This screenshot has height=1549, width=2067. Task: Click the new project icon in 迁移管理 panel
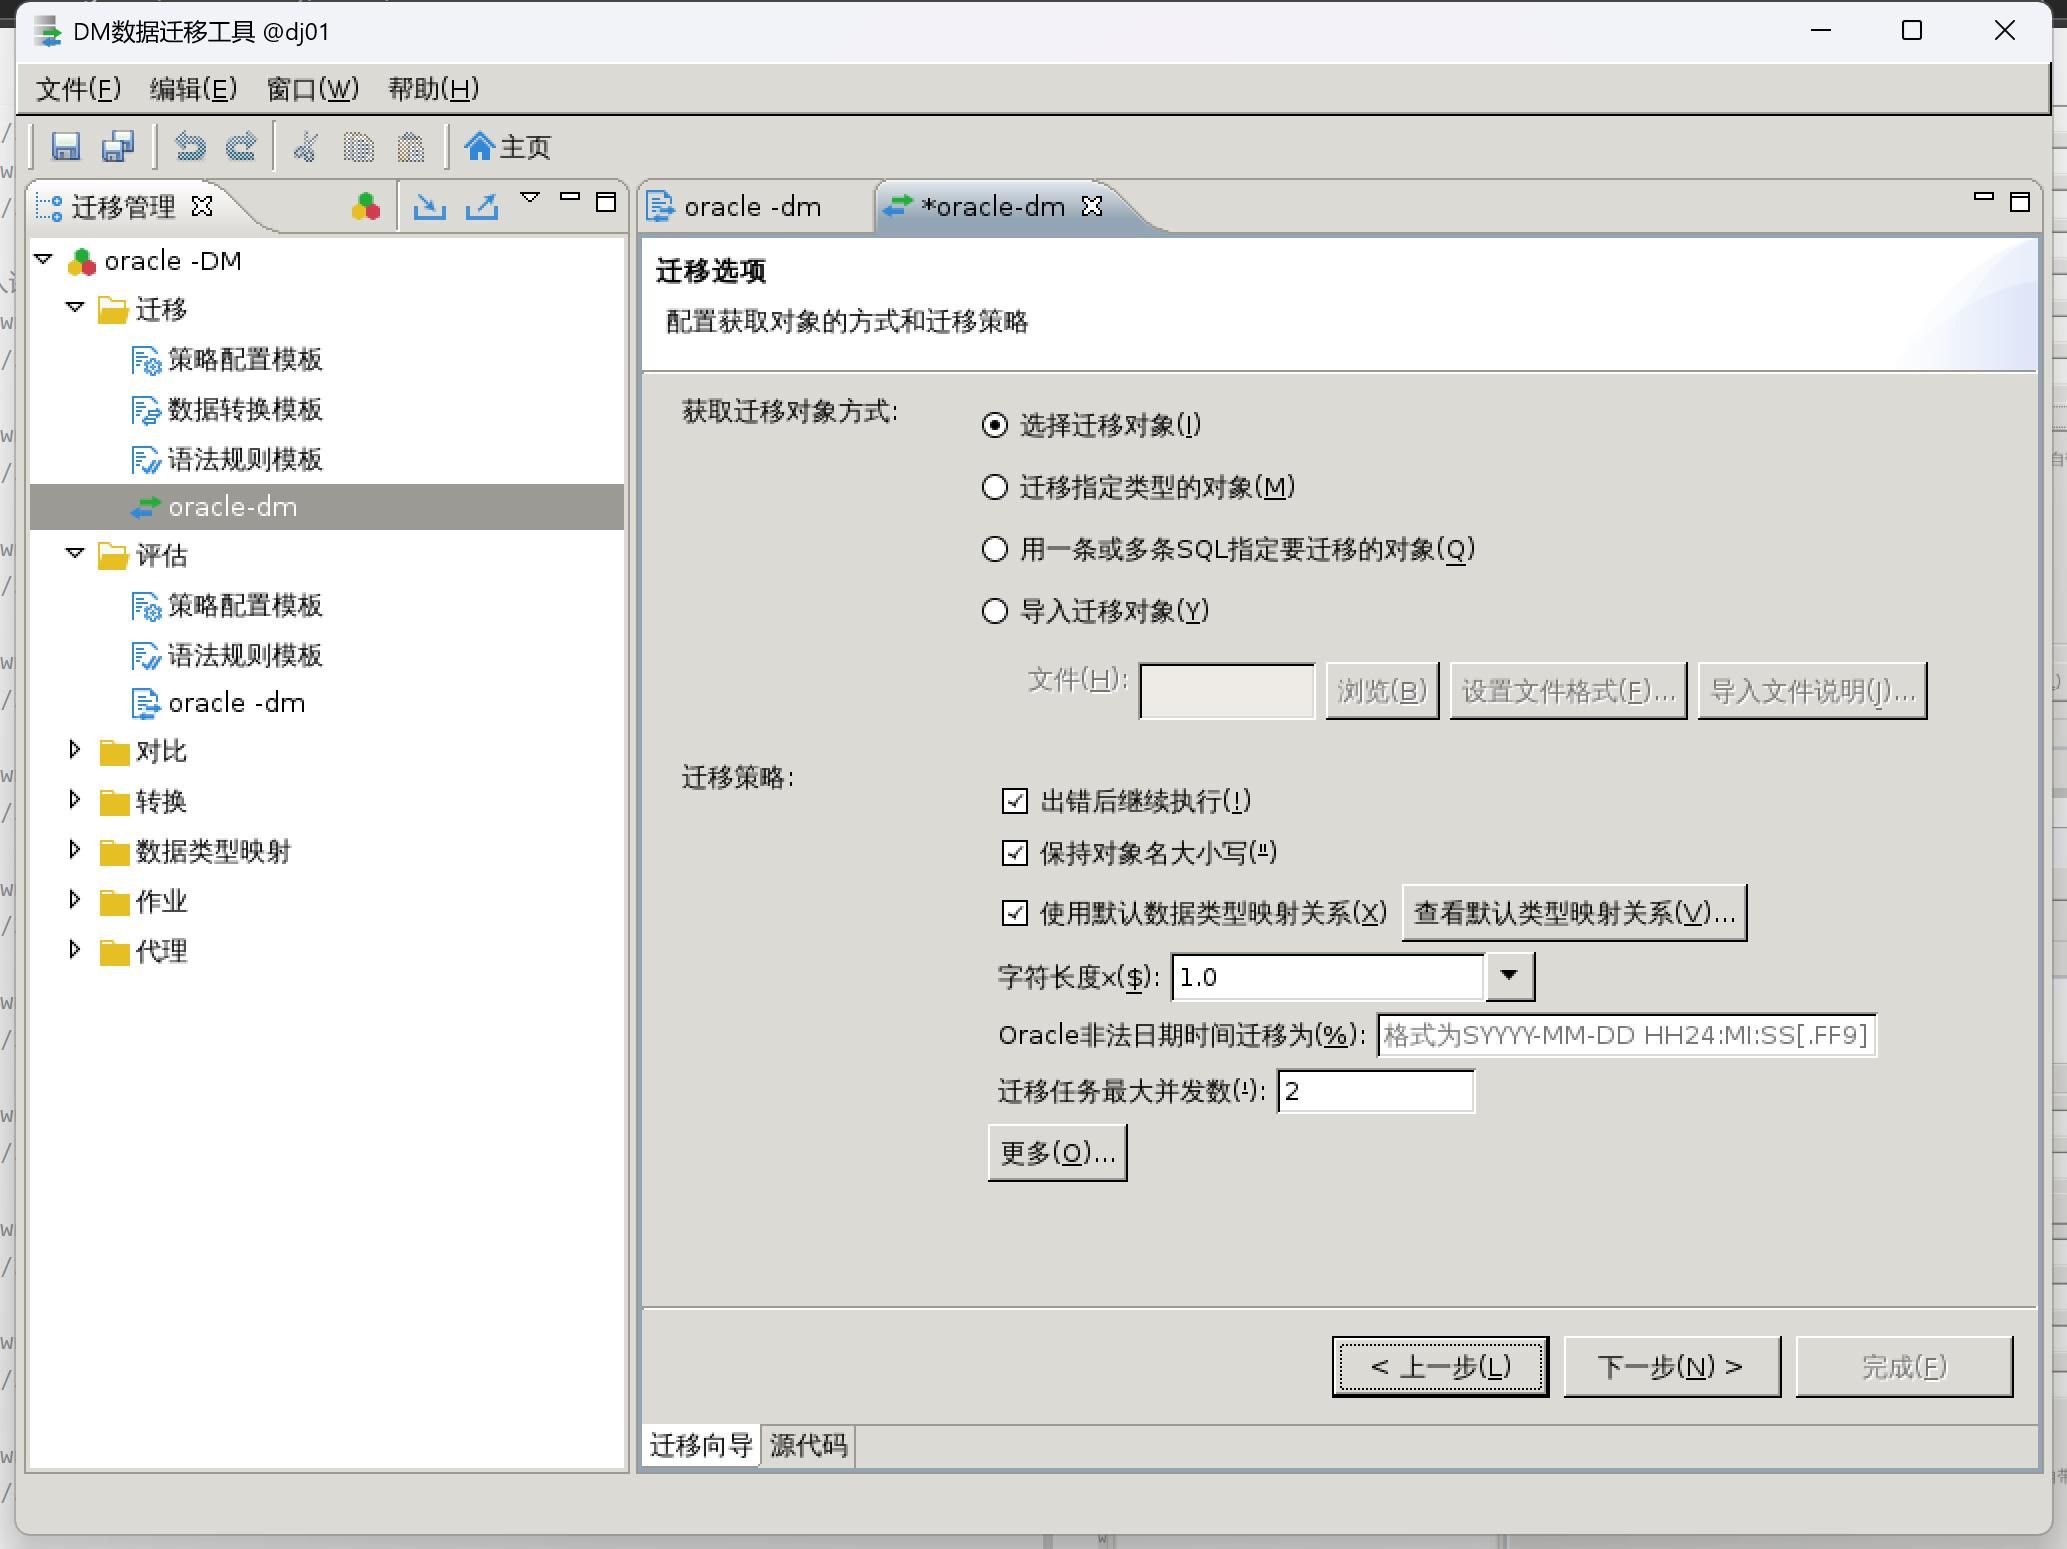pyautogui.click(x=366, y=206)
